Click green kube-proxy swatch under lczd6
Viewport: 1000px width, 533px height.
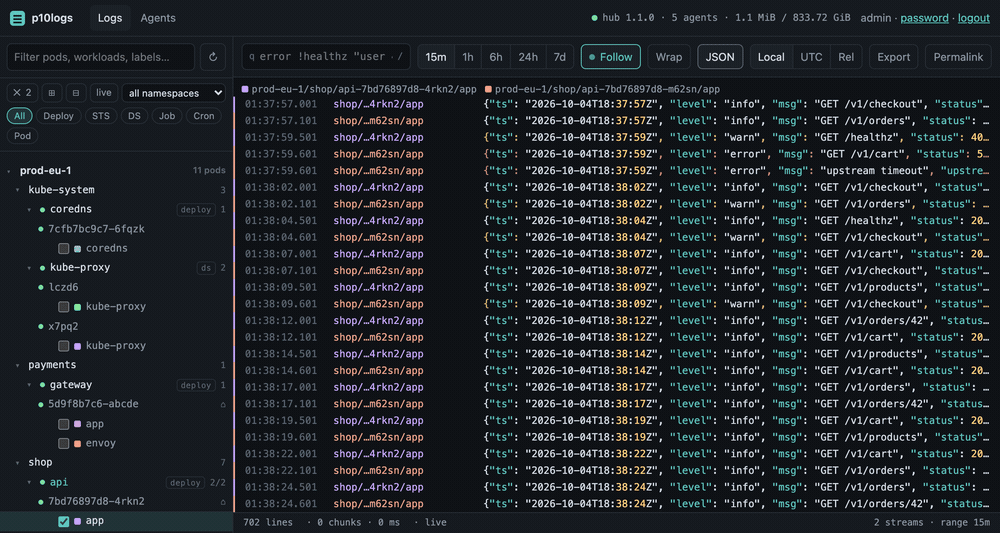coord(78,307)
